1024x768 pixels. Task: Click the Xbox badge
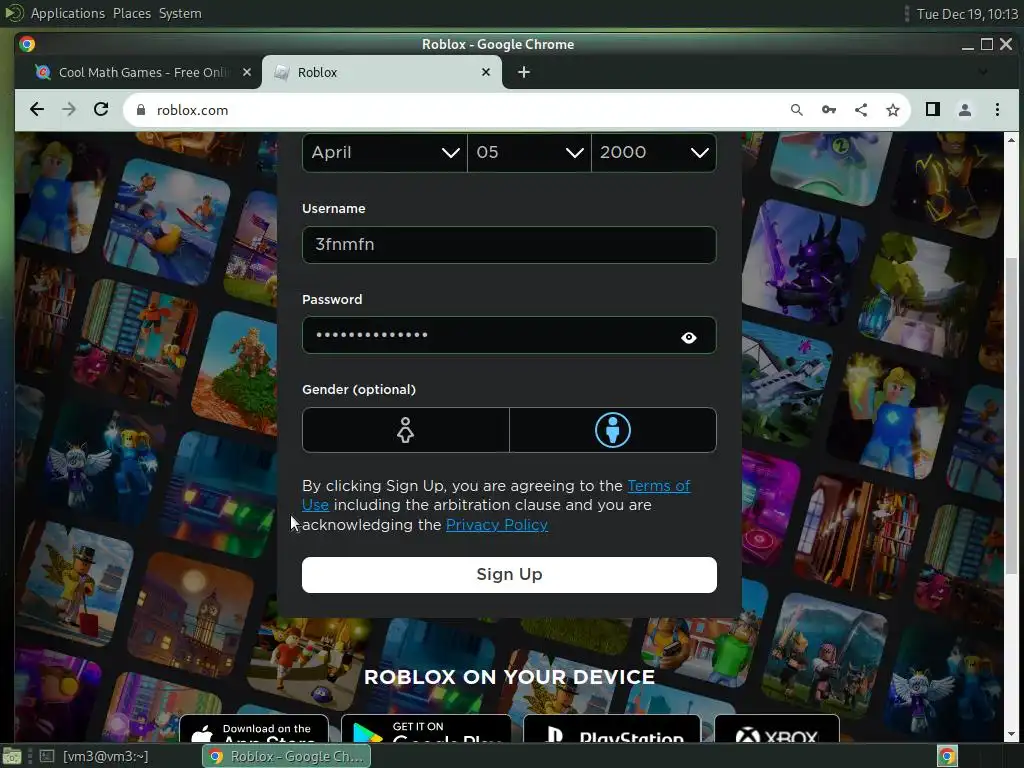tap(776, 729)
